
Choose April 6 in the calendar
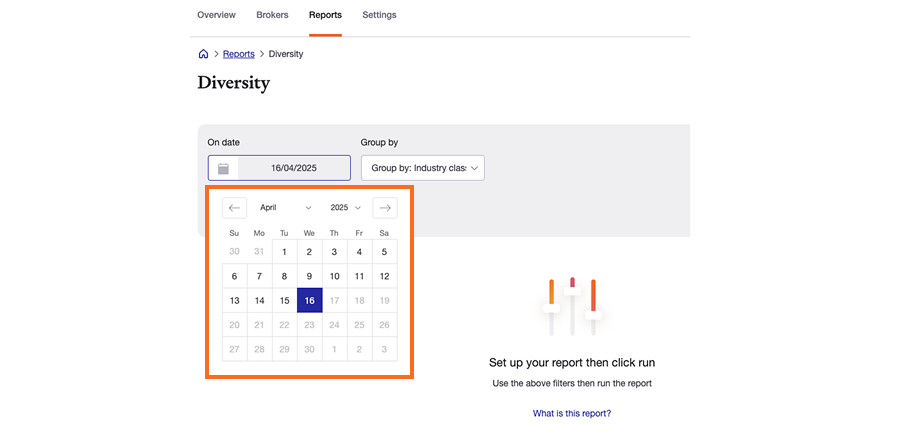coord(234,276)
